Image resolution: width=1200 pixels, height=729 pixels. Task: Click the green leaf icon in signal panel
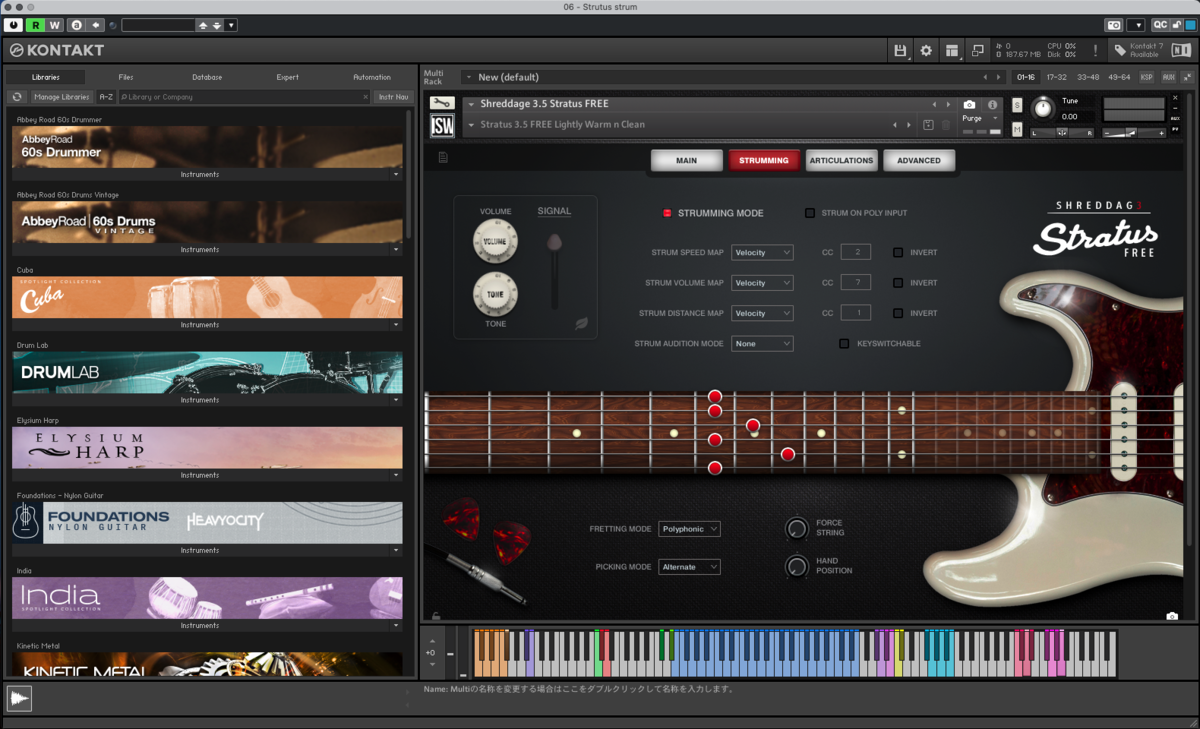(580, 323)
